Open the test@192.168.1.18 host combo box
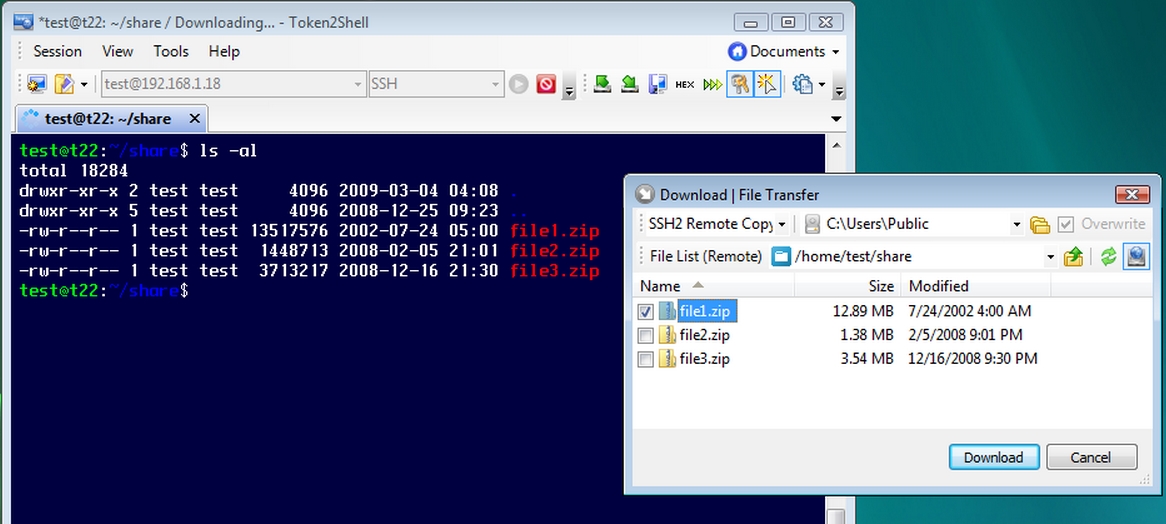This screenshot has width=1166, height=524. click(233, 84)
